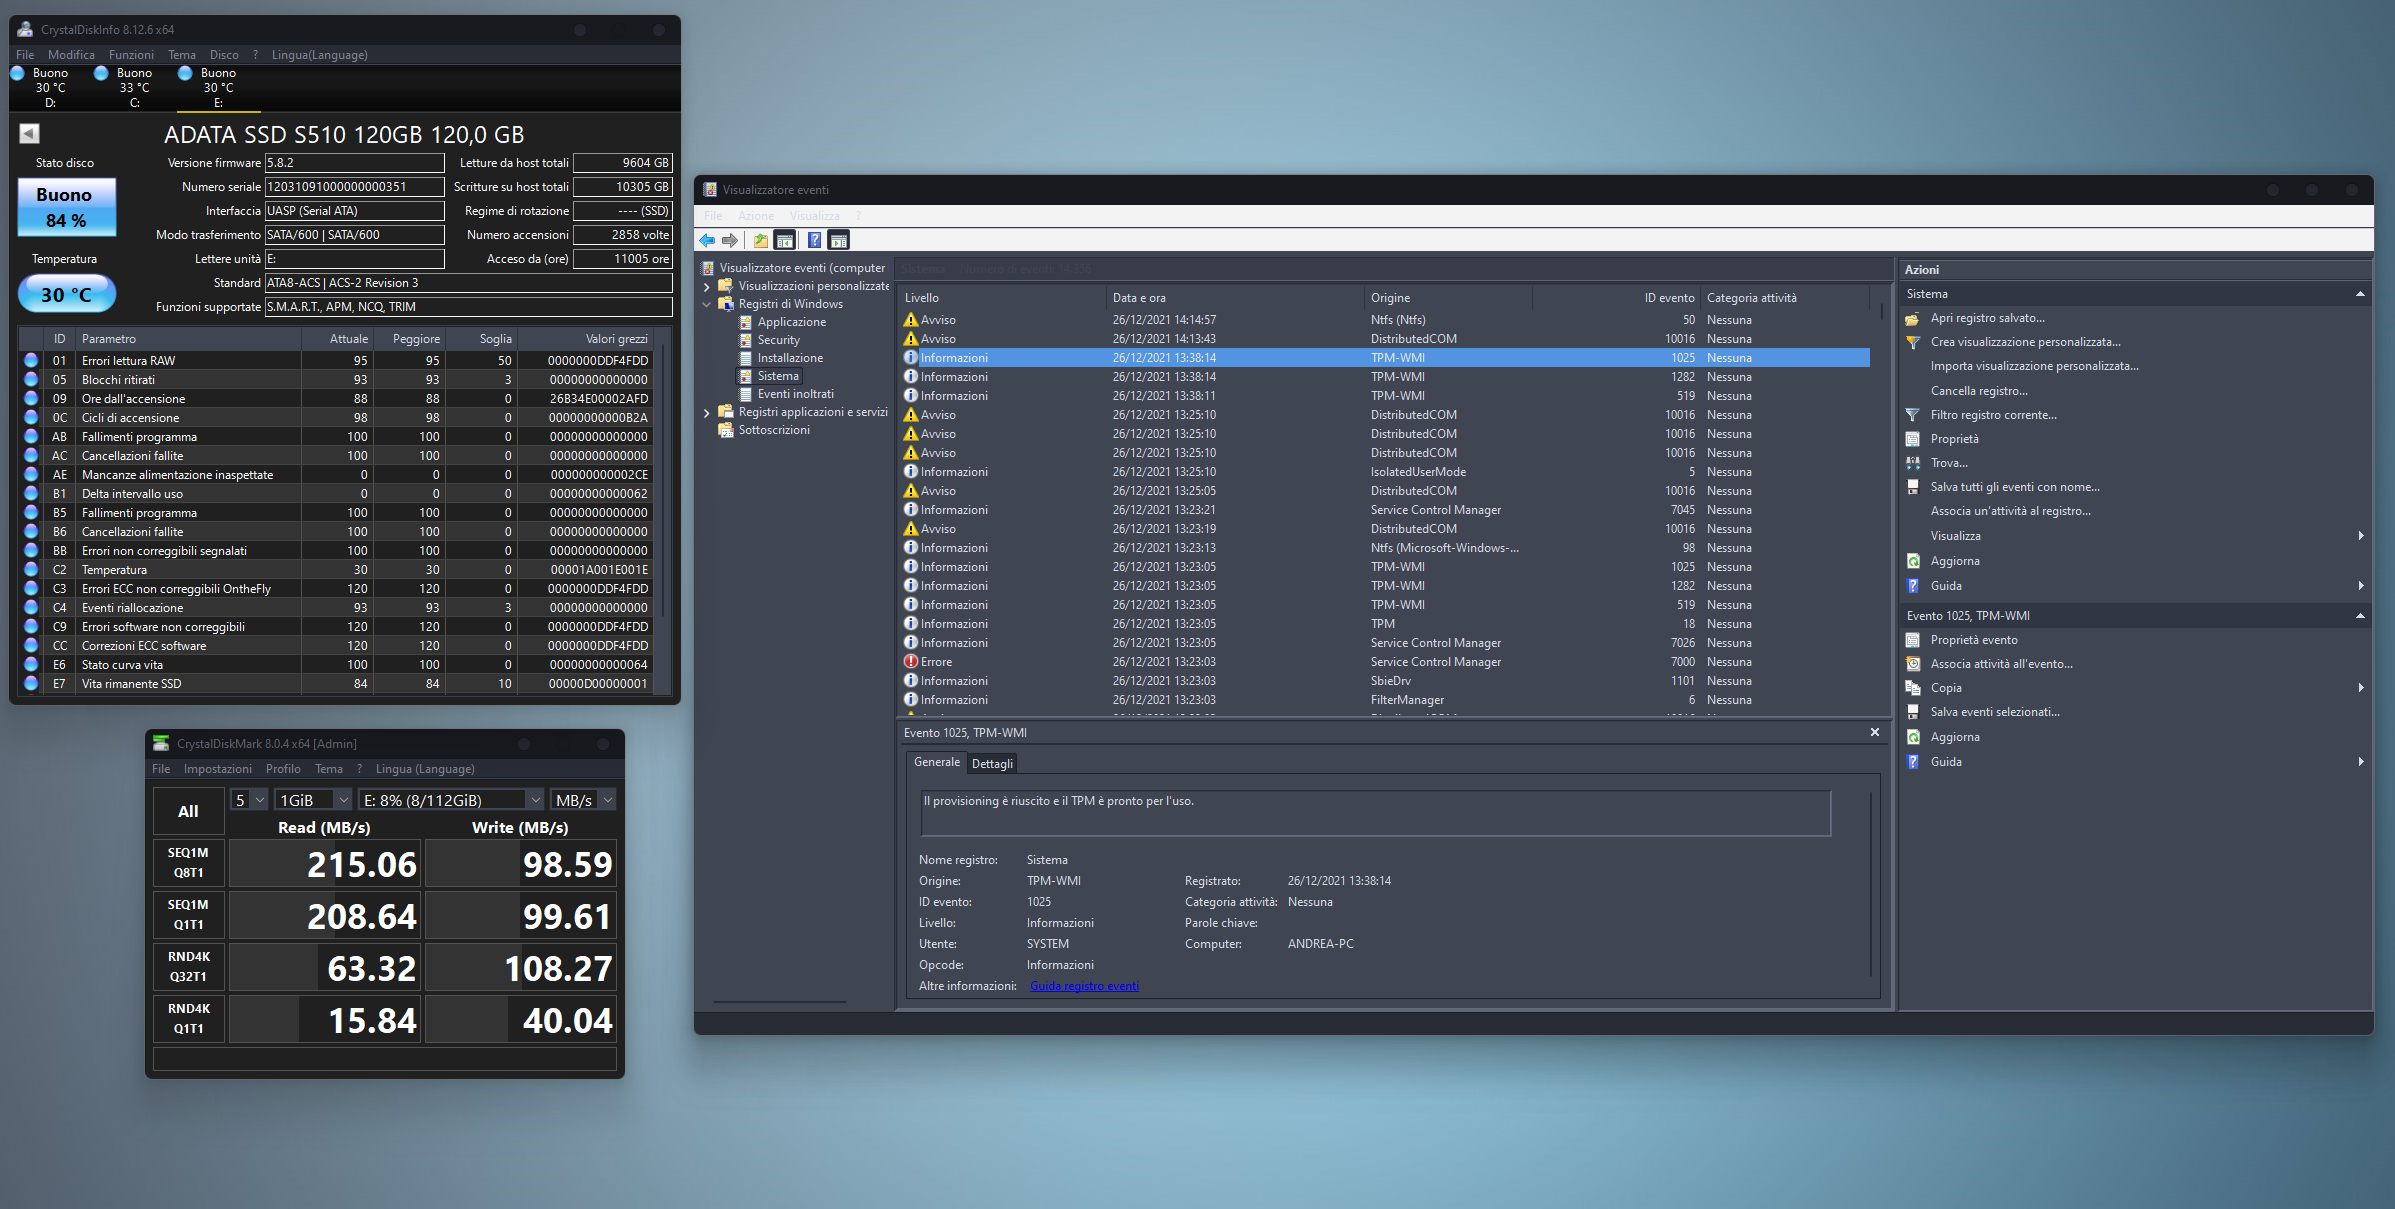Click the show/hide action pane toolbar icon
Image resolution: width=2395 pixels, height=1209 pixels.
pos(839,240)
